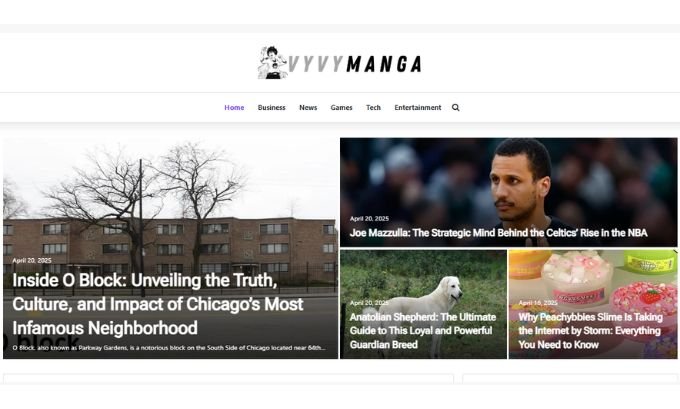The image size is (680, 409).
Task: Select the News navigation link
Action: [308, 108]
